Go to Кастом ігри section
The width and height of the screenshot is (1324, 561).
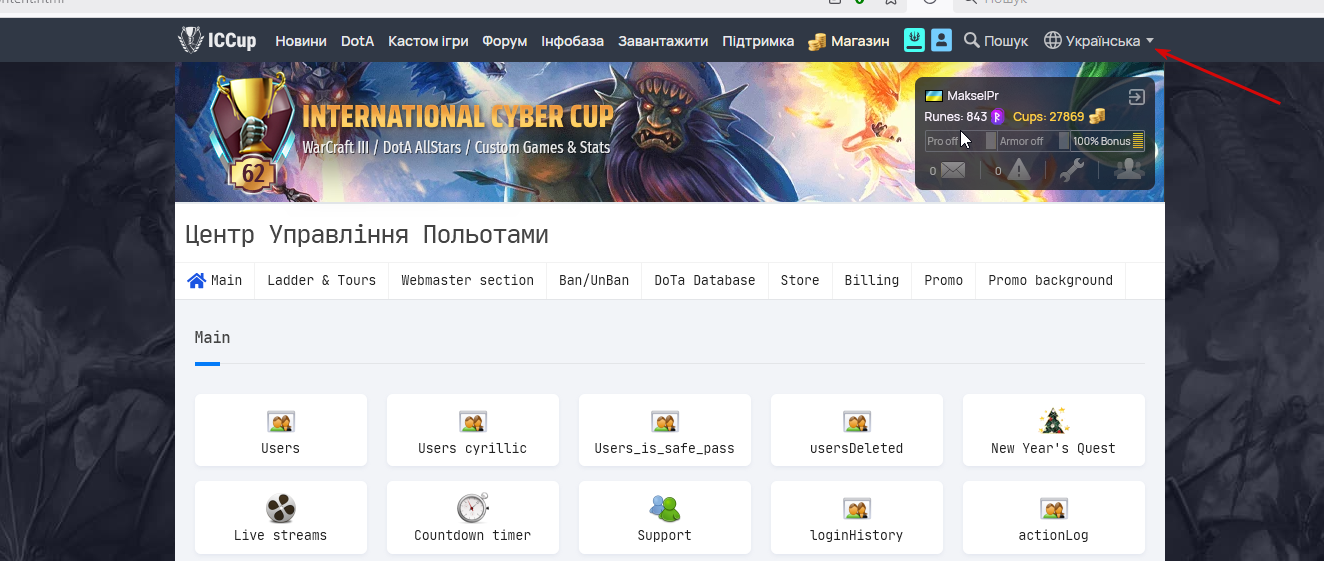[x=428, y=41]
